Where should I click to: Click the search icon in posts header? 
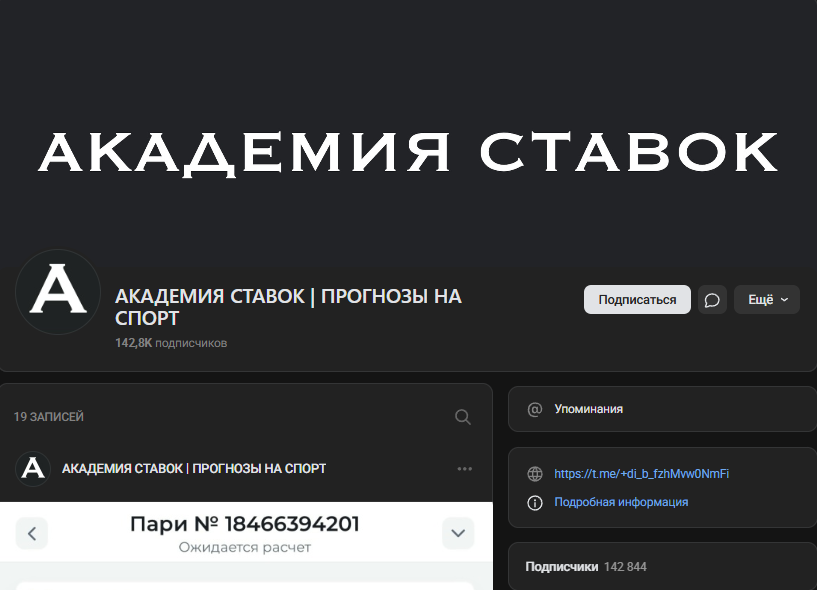463,417
